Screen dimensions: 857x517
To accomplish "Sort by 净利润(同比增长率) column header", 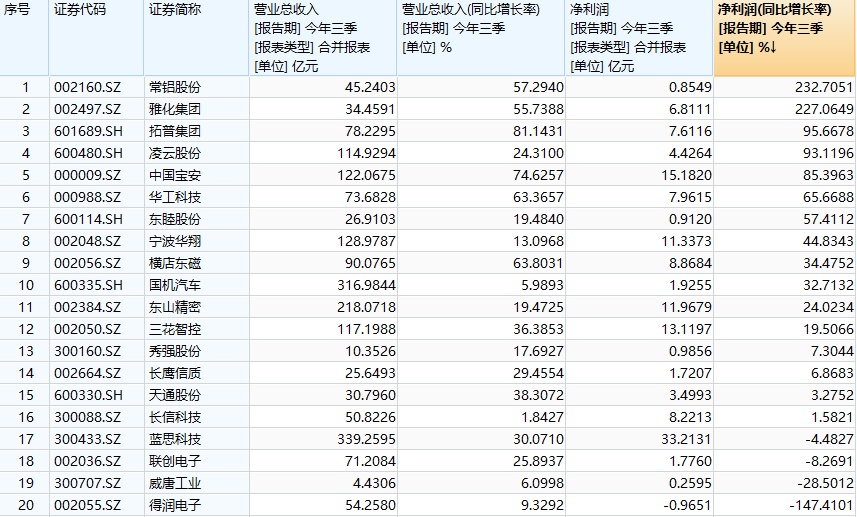I will point(785,38).
